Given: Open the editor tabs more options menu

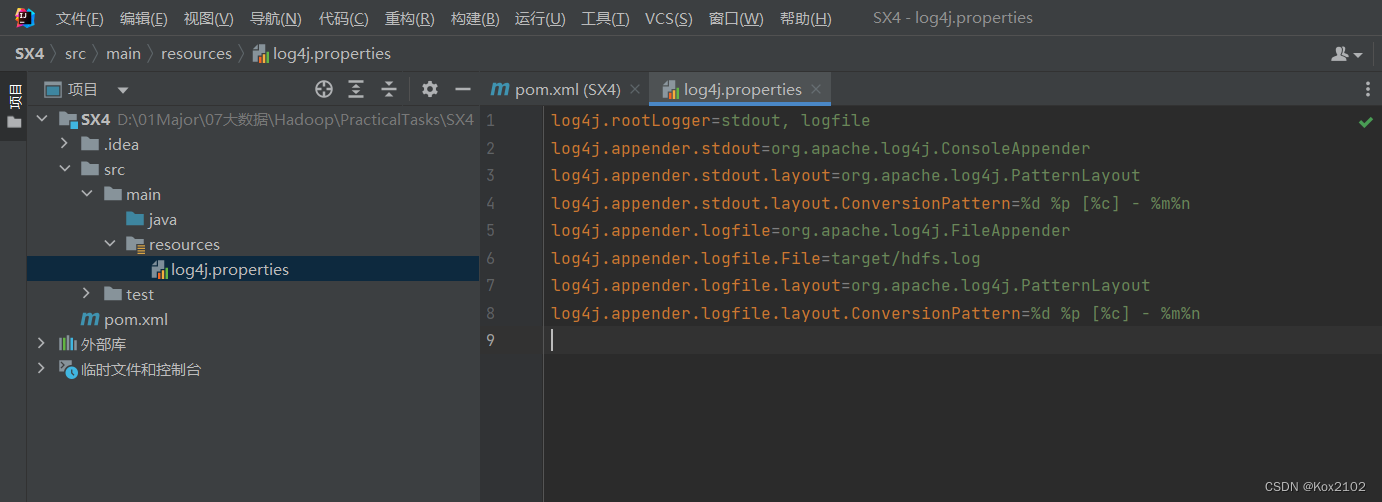Looking at the screenshot, I should 1367,90.
